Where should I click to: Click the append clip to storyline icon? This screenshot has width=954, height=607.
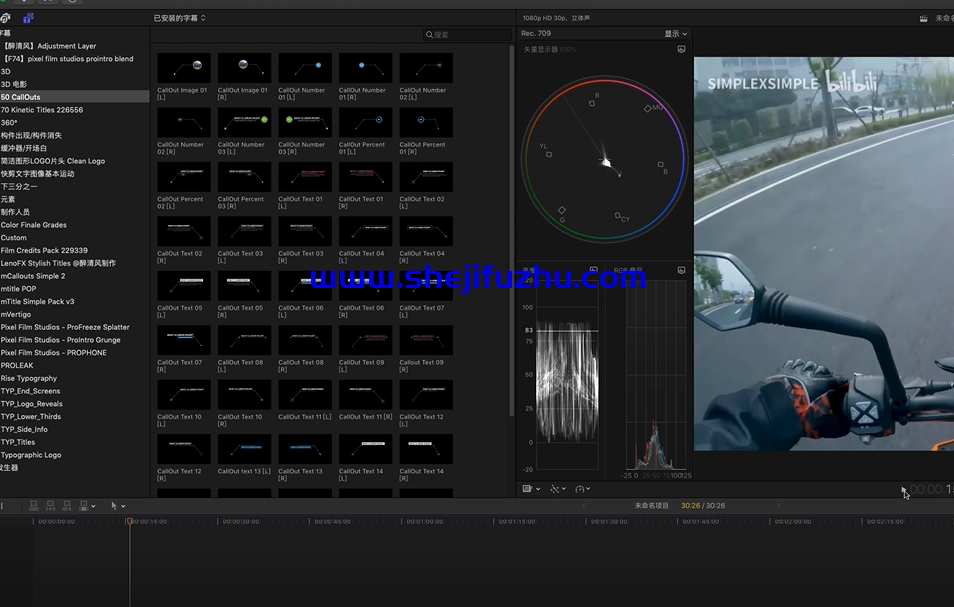pyautogui.click(x=67, y=505)
